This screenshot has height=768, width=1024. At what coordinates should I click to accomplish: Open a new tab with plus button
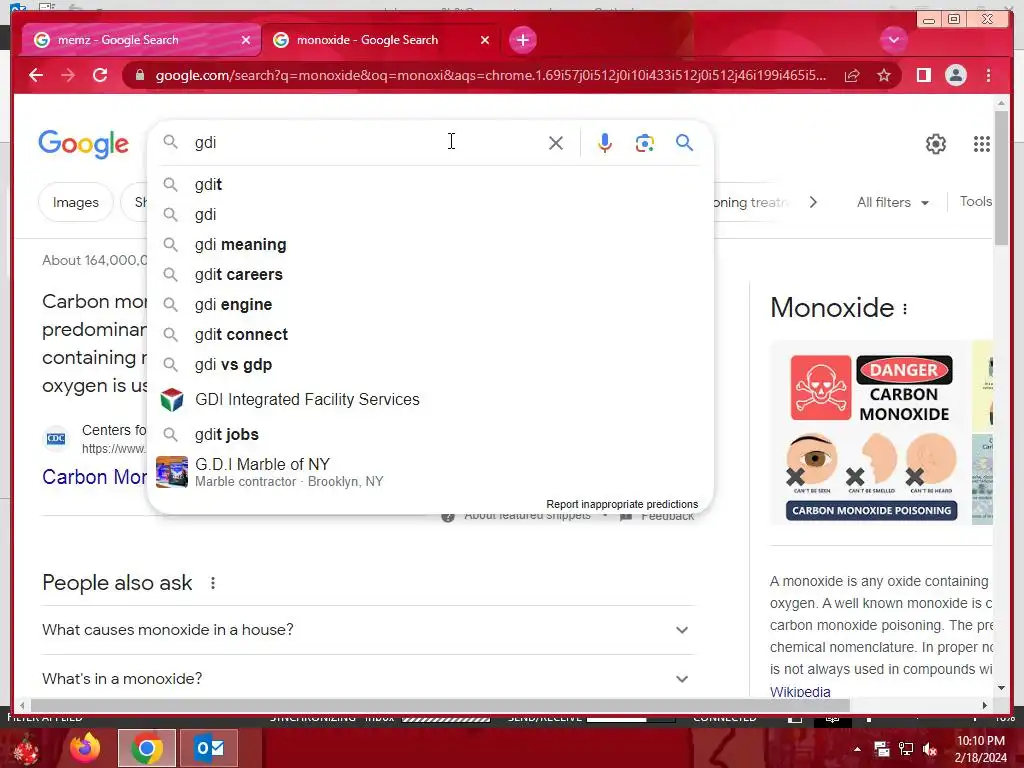tap(522, 40)
